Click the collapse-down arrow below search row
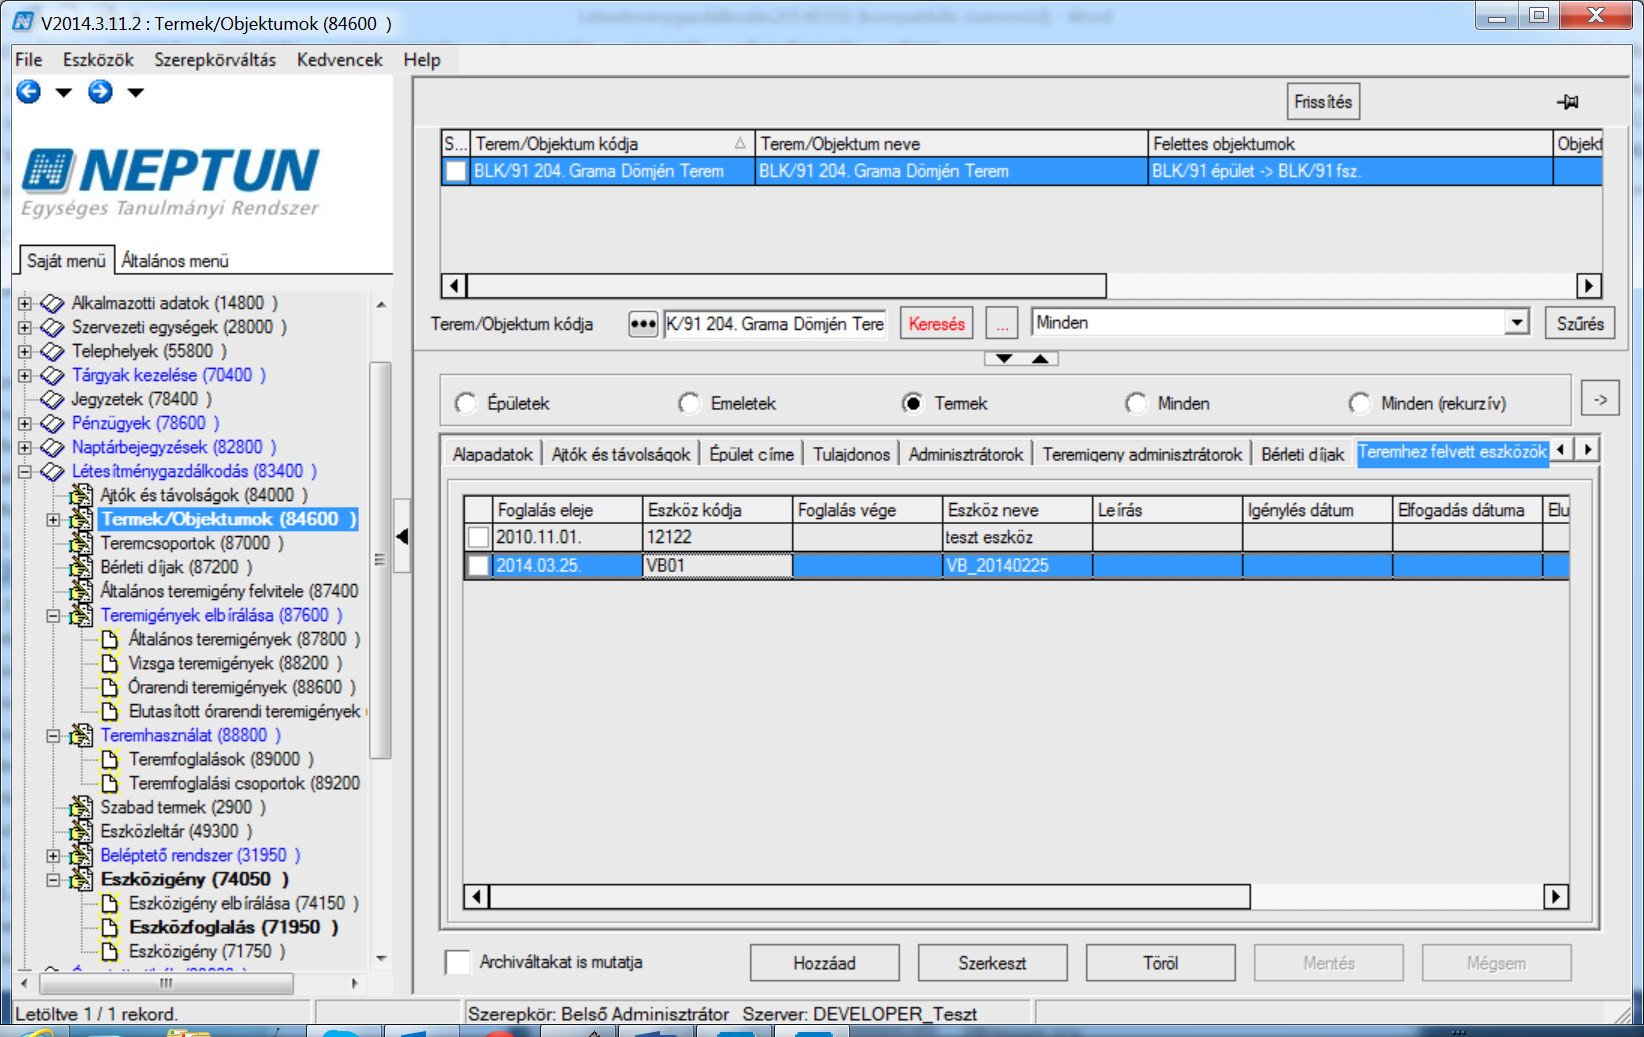The width and height of the screenshot is (1644, 1037). coord(1004,358)
